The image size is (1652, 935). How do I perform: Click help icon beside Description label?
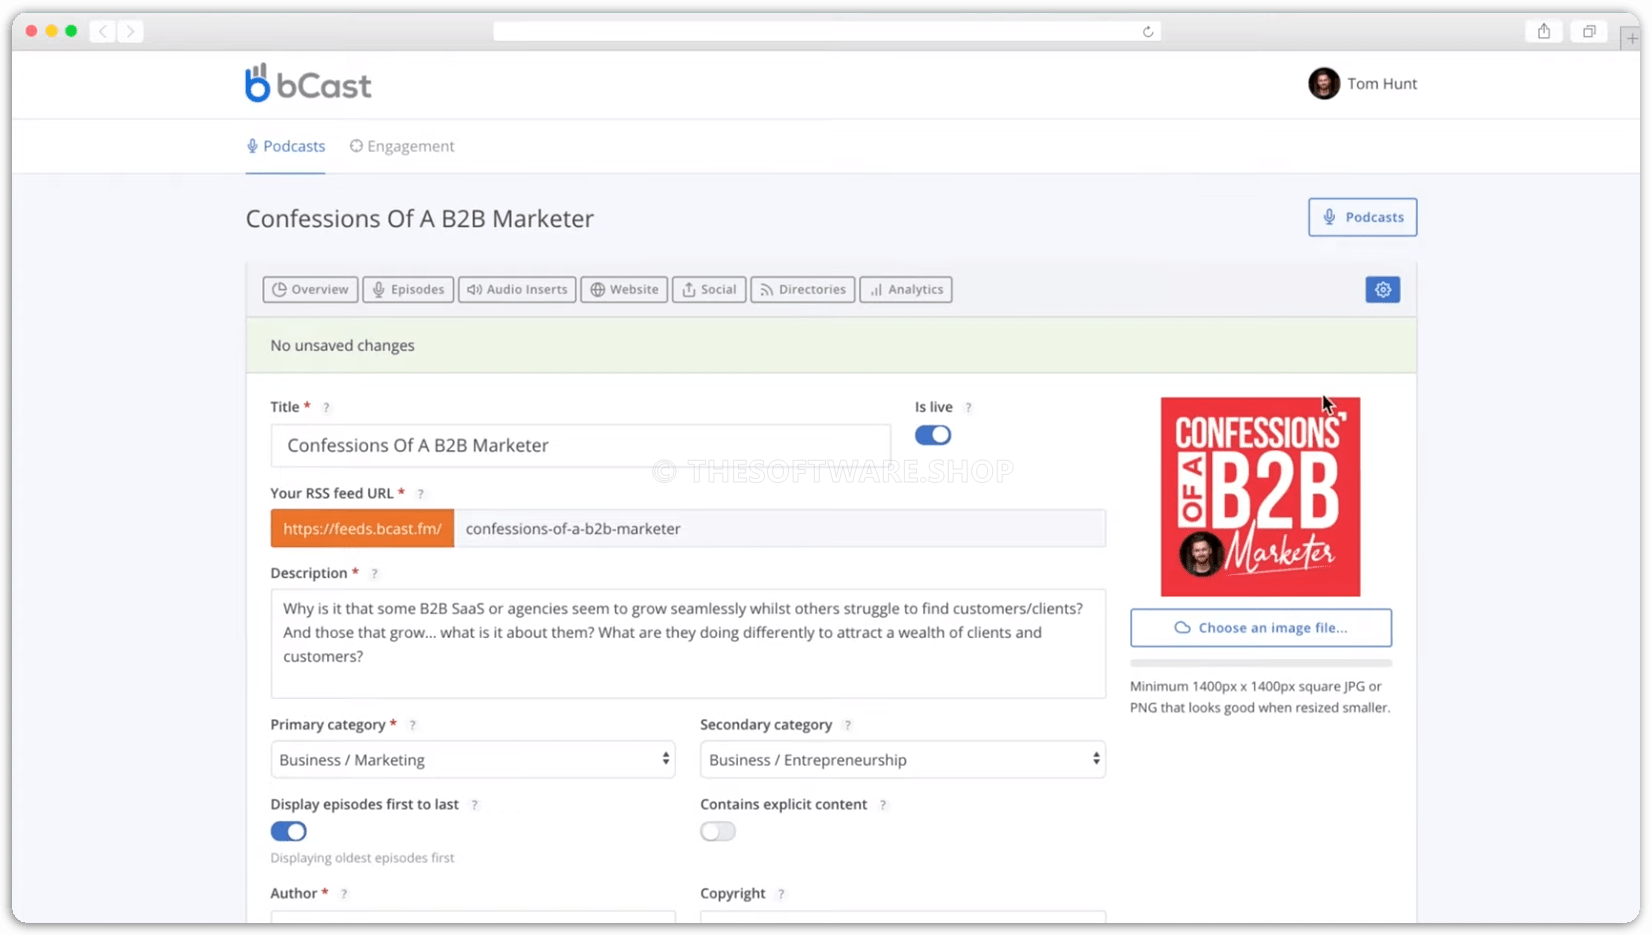[x=374, y=574]
